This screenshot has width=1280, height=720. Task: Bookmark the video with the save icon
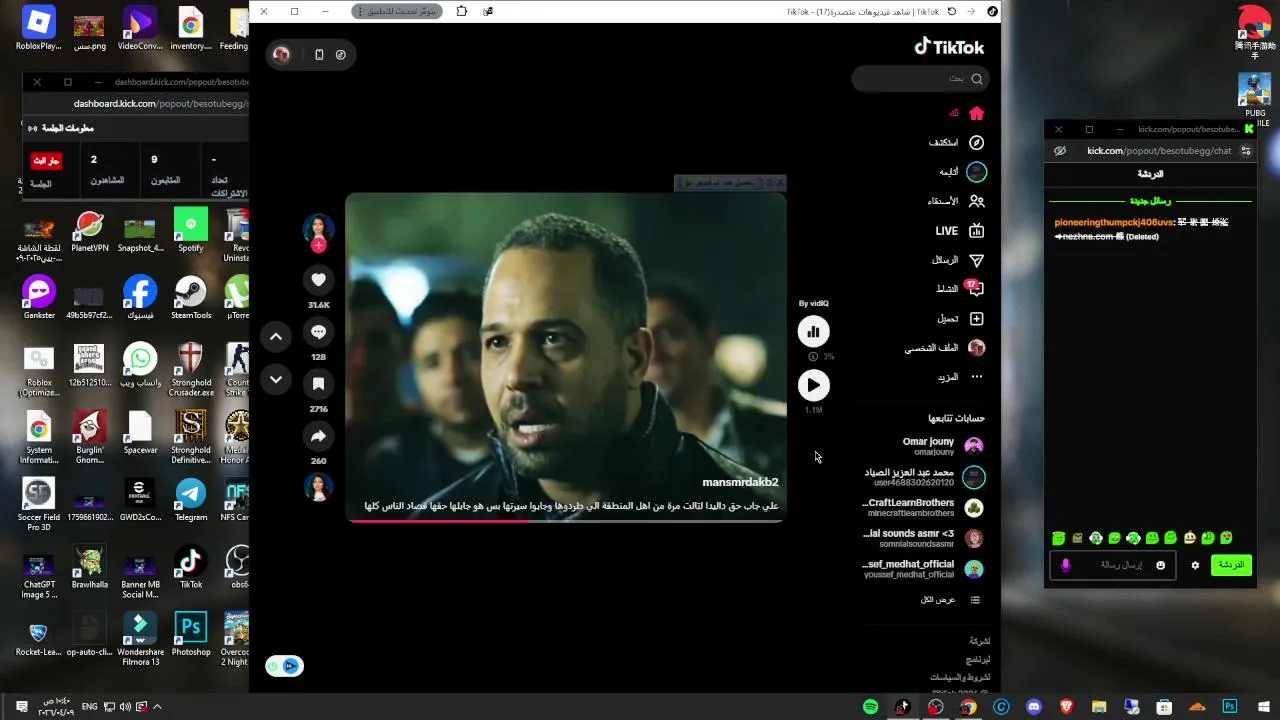click(318, 384)
